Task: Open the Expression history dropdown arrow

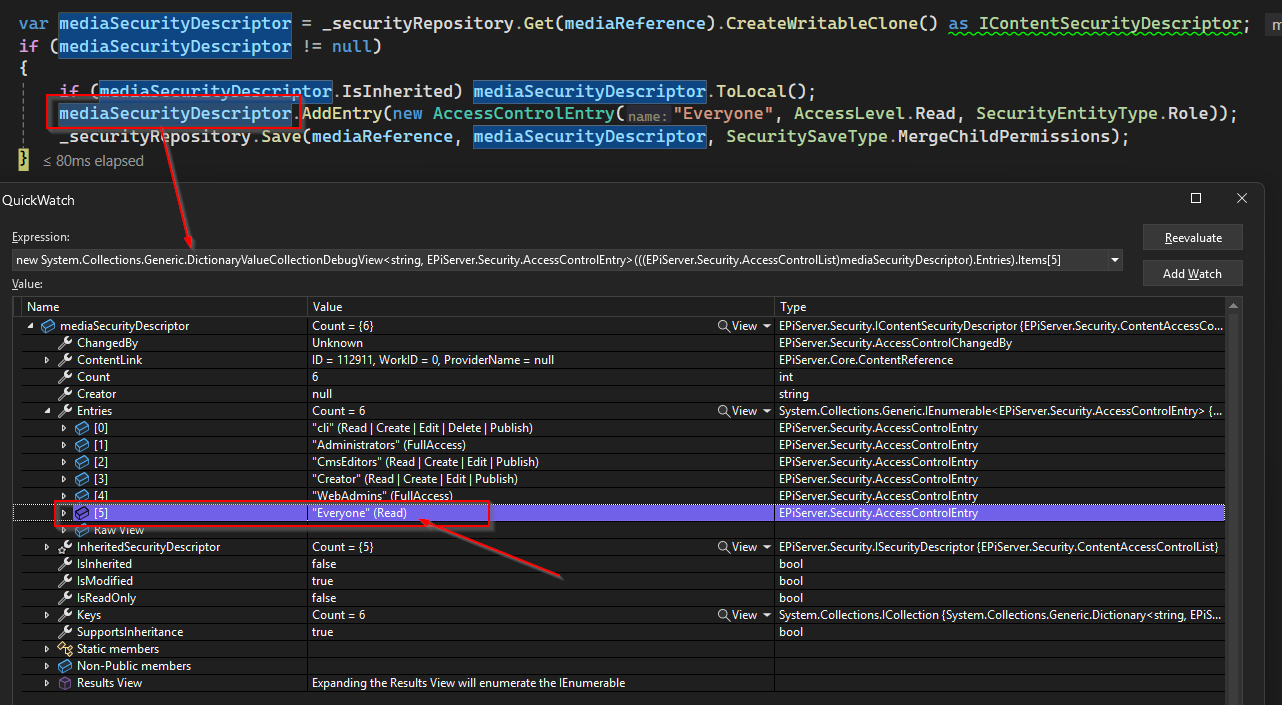Action: click(x=1115, y=261)
